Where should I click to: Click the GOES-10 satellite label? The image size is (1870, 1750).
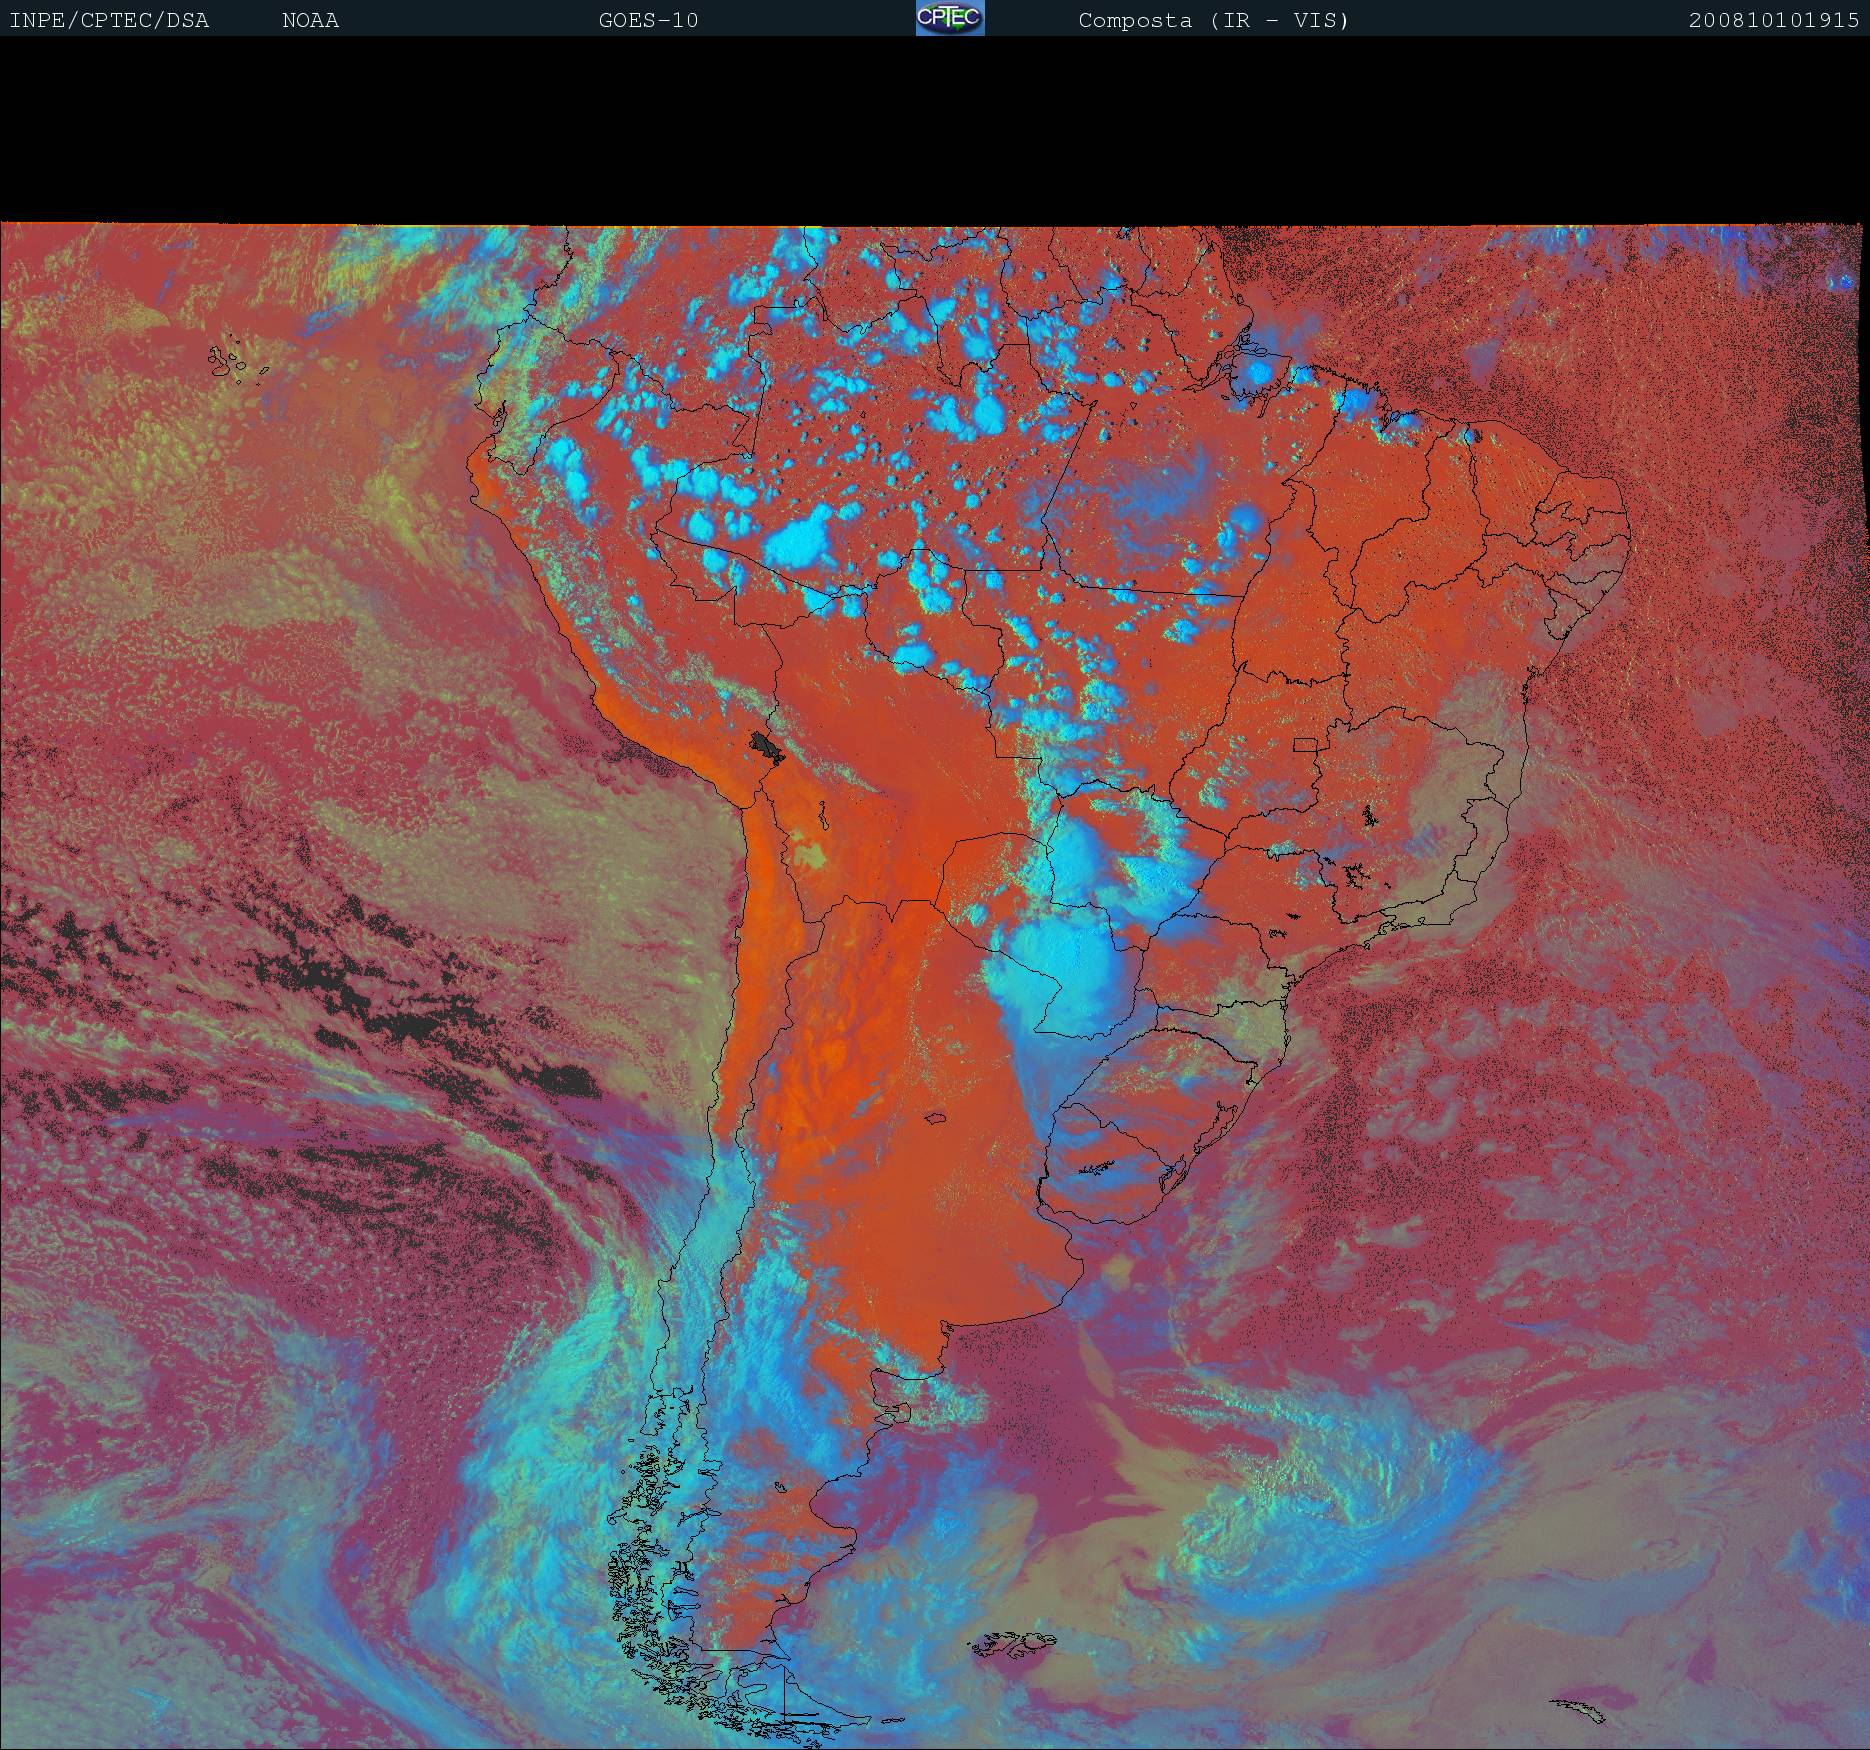point(648,20)
